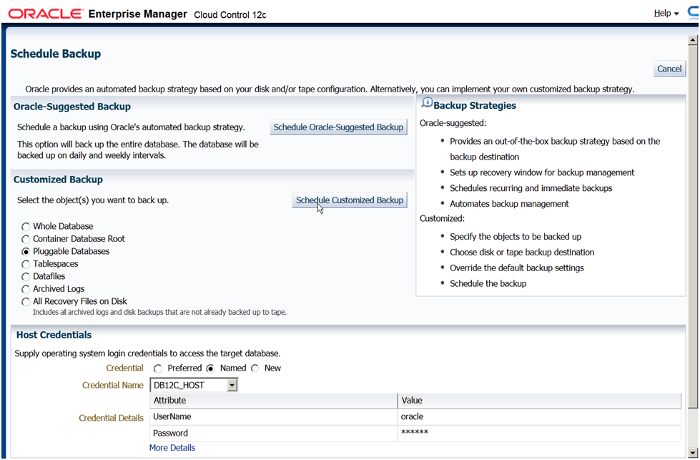Open the Help menu
700x460 pixels.
(664, 13)
